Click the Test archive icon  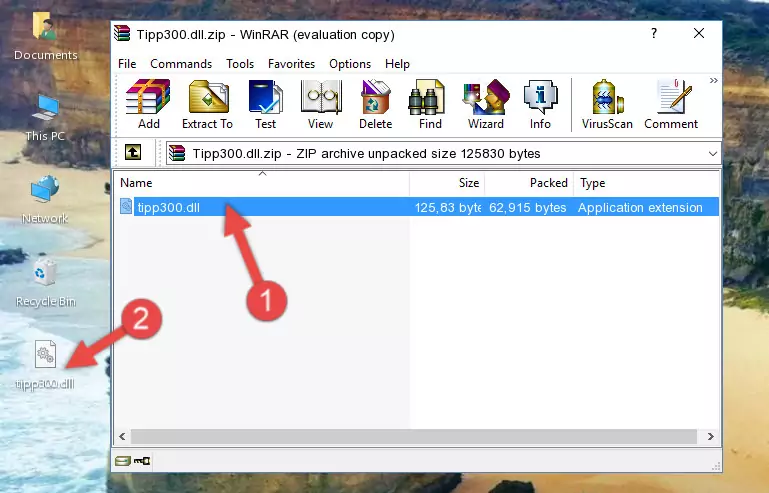pos(265,104)
